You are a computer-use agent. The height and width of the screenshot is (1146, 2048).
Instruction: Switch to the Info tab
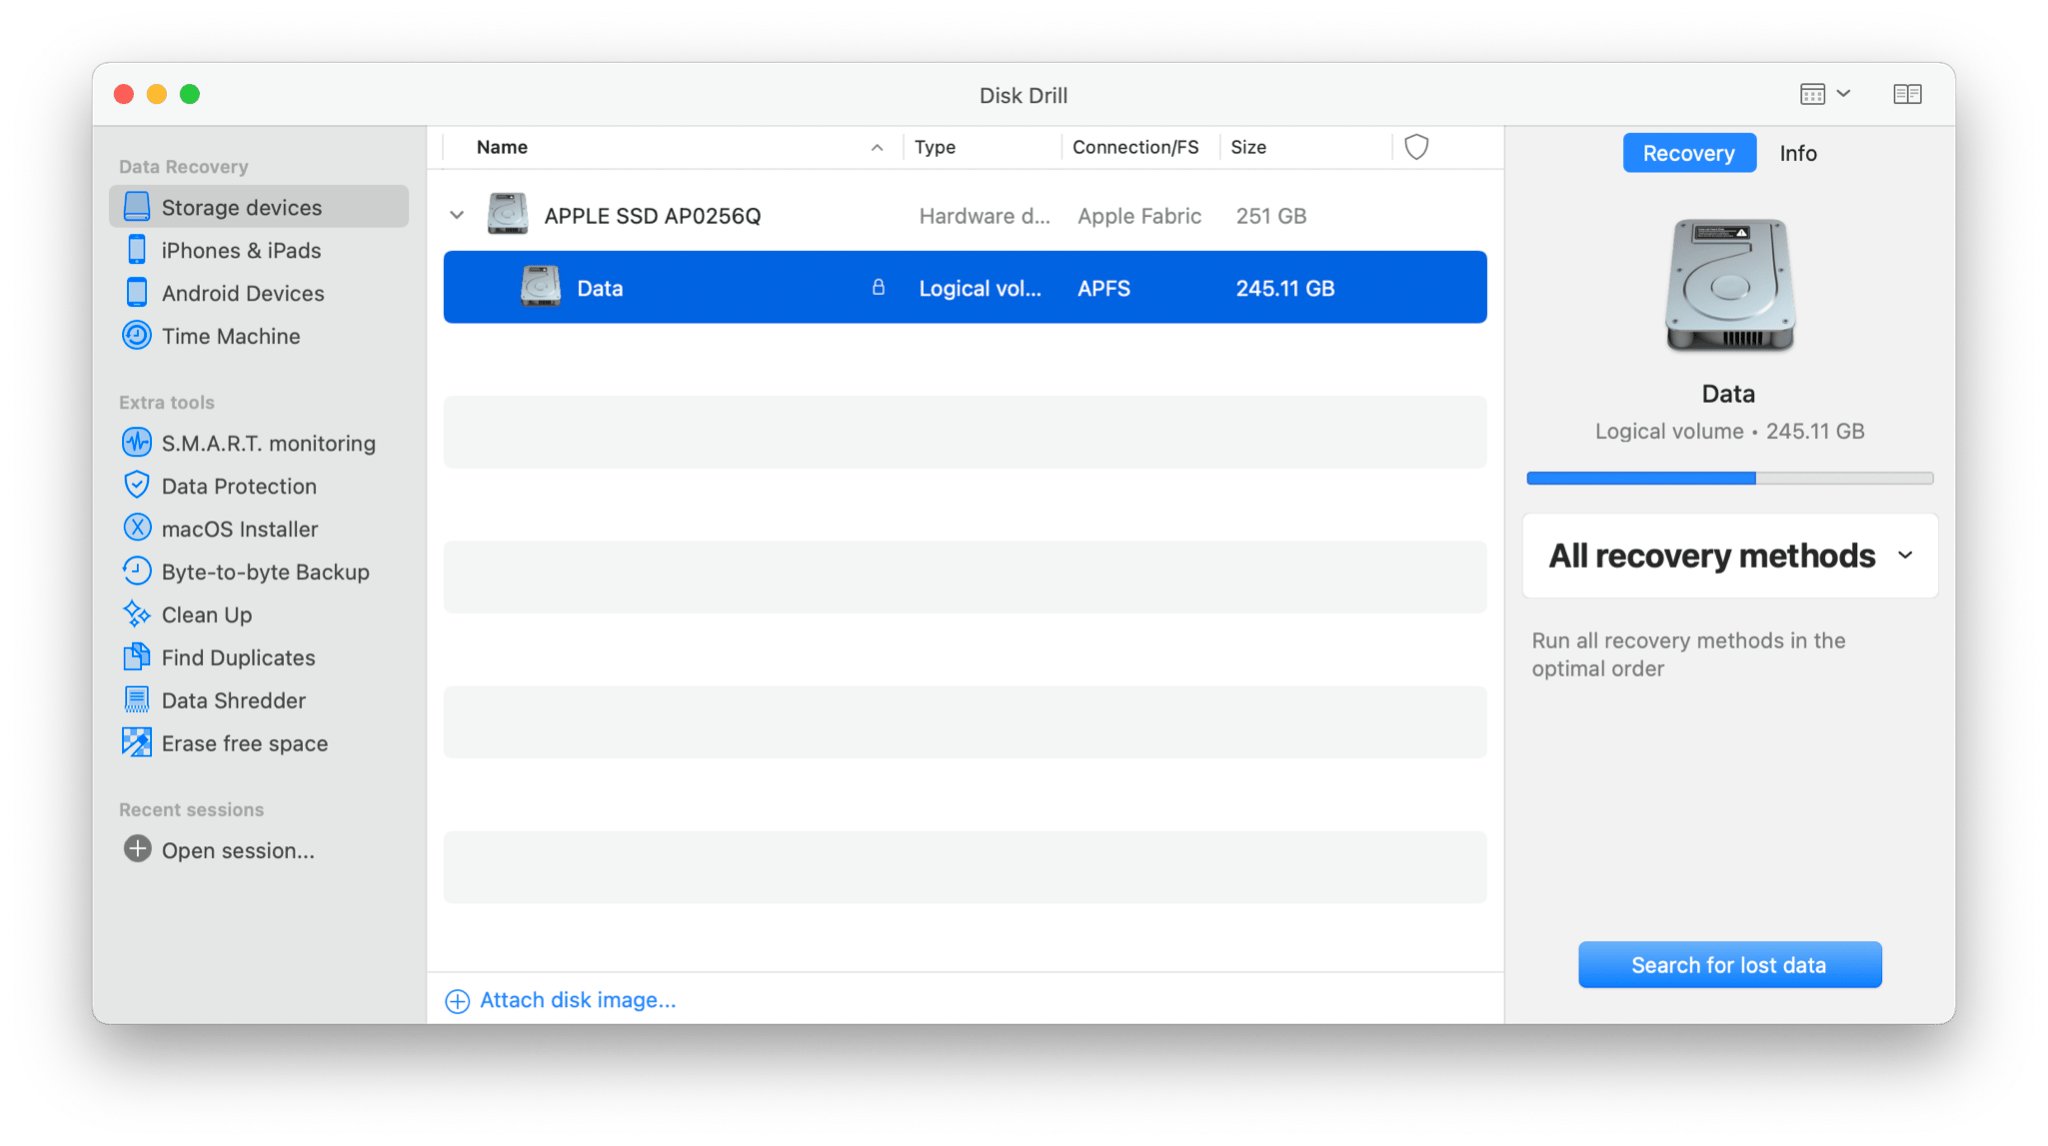1799,153
